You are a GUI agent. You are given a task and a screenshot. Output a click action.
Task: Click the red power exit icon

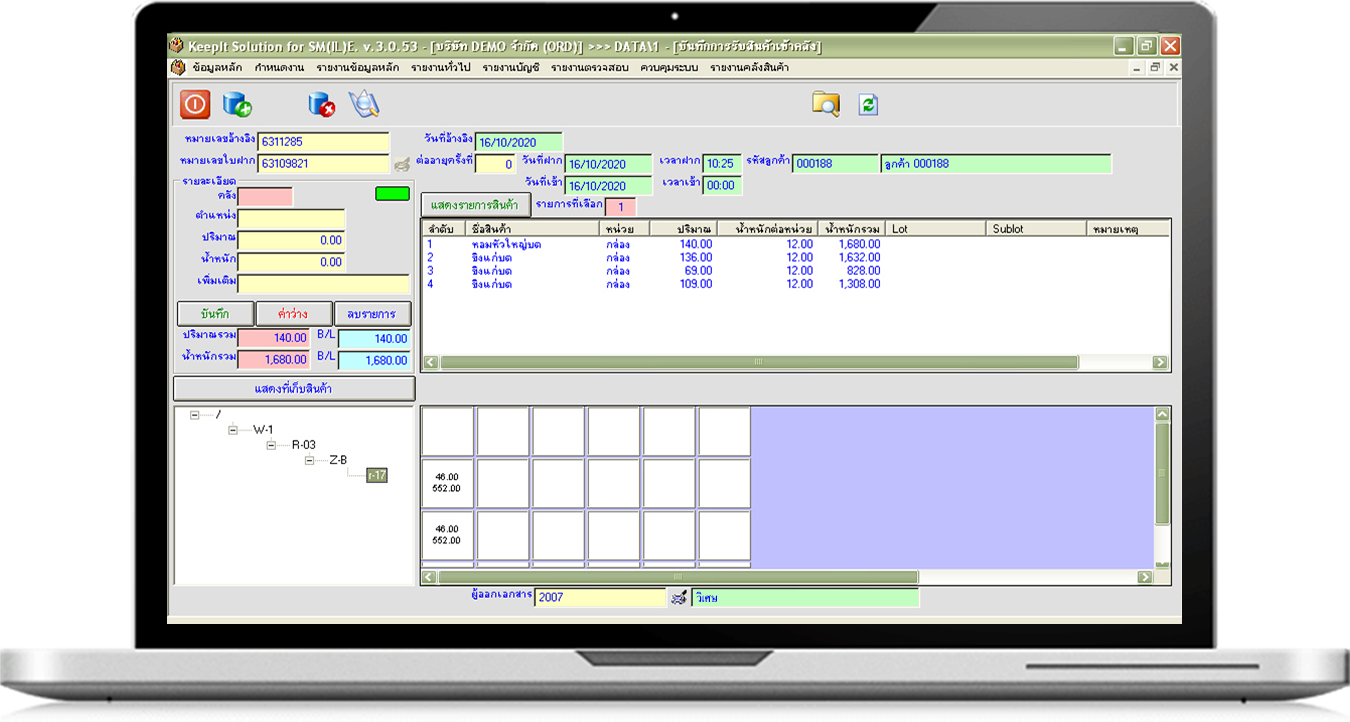tap(195, 104)
